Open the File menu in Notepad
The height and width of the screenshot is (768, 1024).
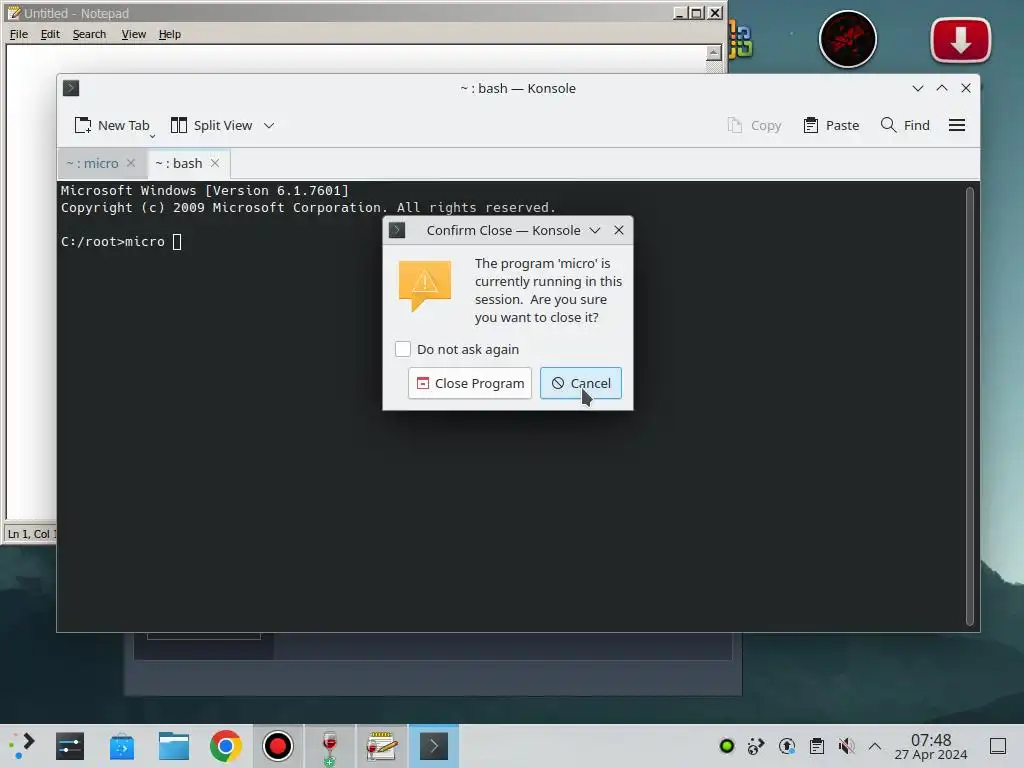(19, 34)
